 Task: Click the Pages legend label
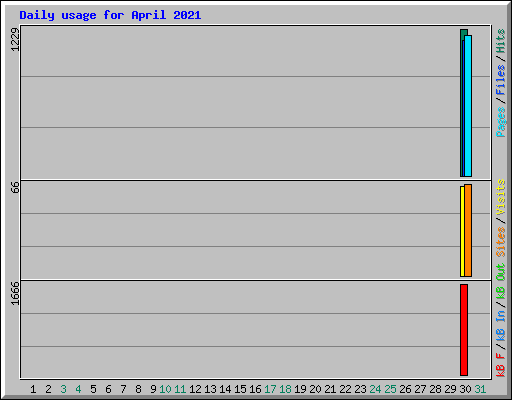tap(501, 122)
